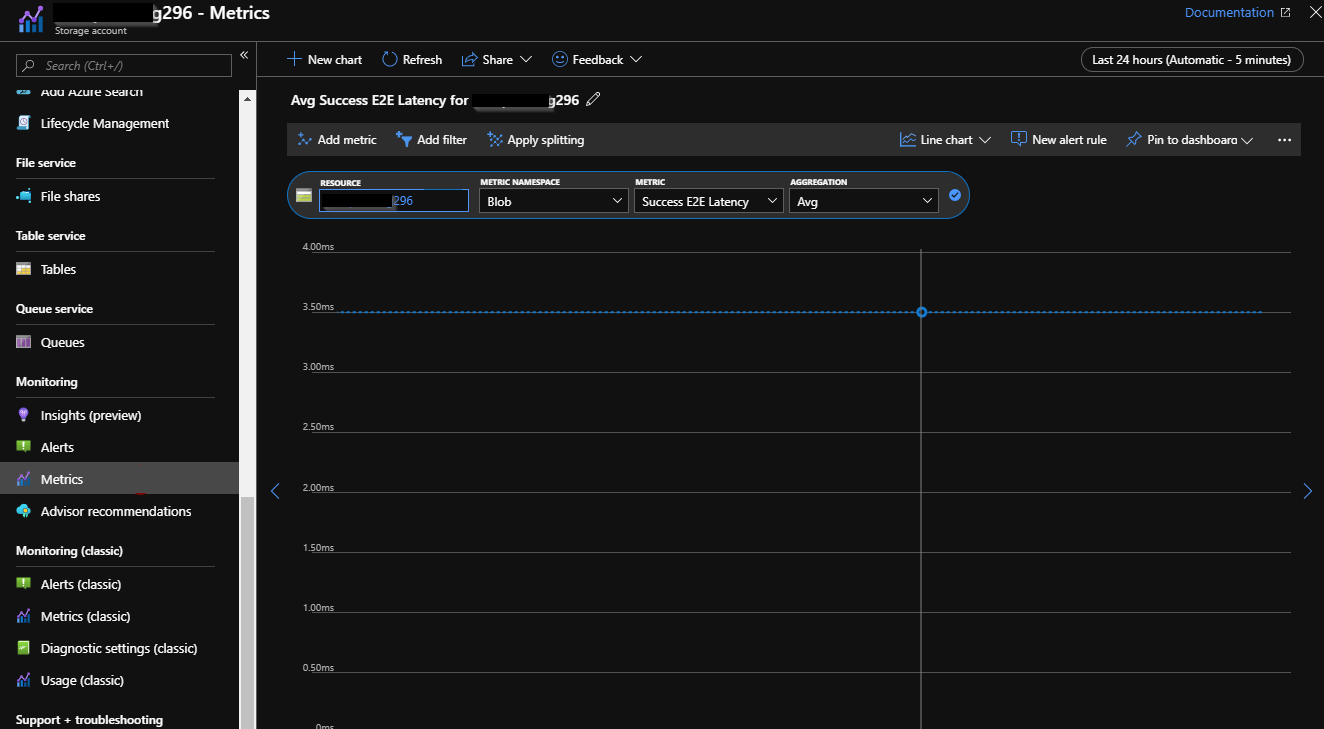Click the data point marker on the chart line

click(x=921, y=313)
